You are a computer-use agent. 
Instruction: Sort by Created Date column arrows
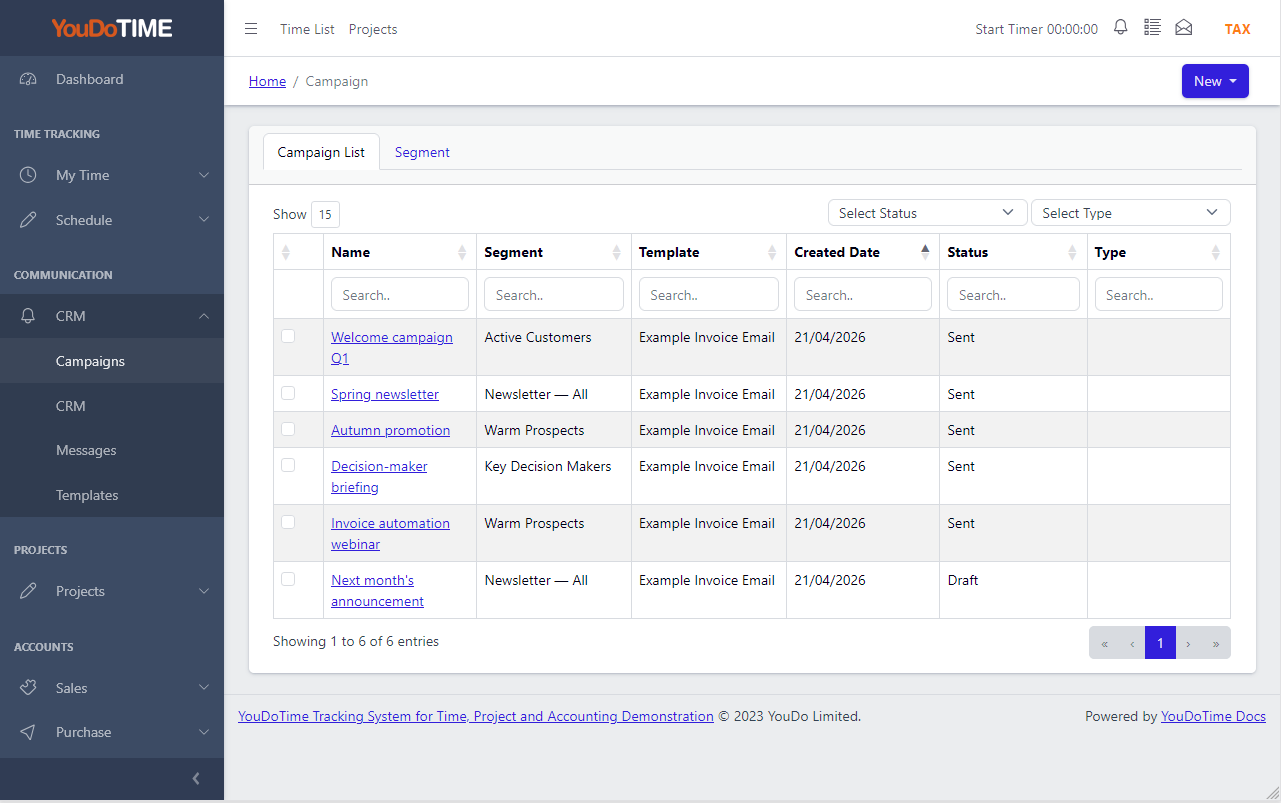tap(925, 252)
